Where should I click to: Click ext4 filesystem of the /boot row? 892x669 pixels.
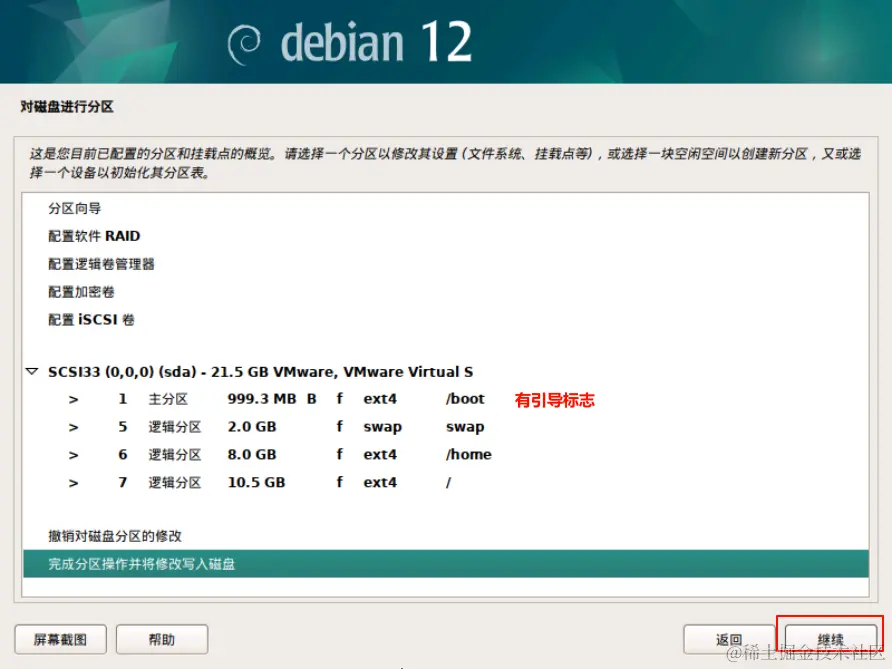point(380,399)
